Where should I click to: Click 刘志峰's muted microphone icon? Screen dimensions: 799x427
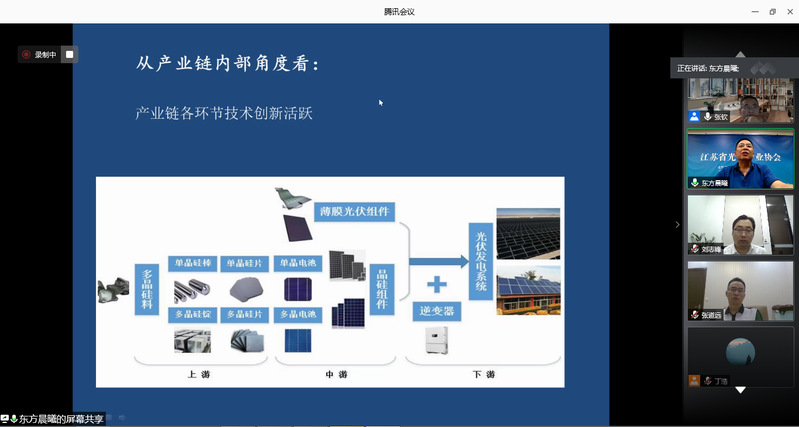pyautogui.click(x=695, y=249)
